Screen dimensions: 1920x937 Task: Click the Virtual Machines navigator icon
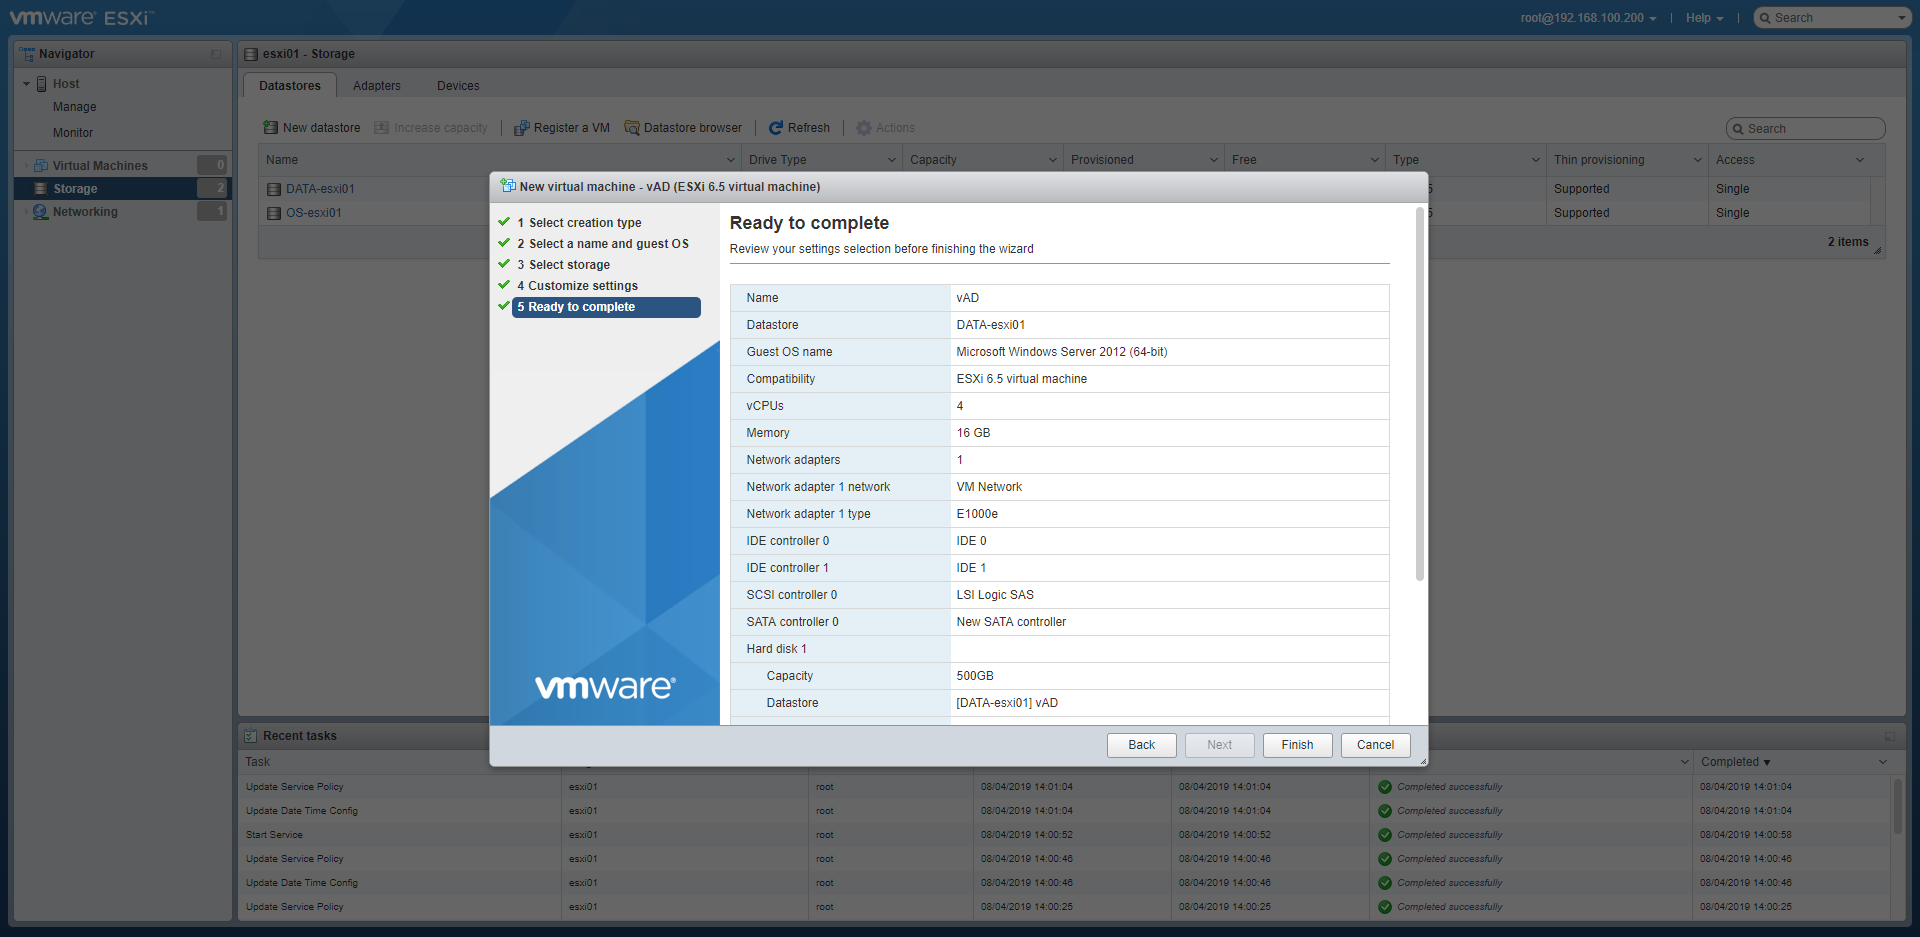click(41, 166)
